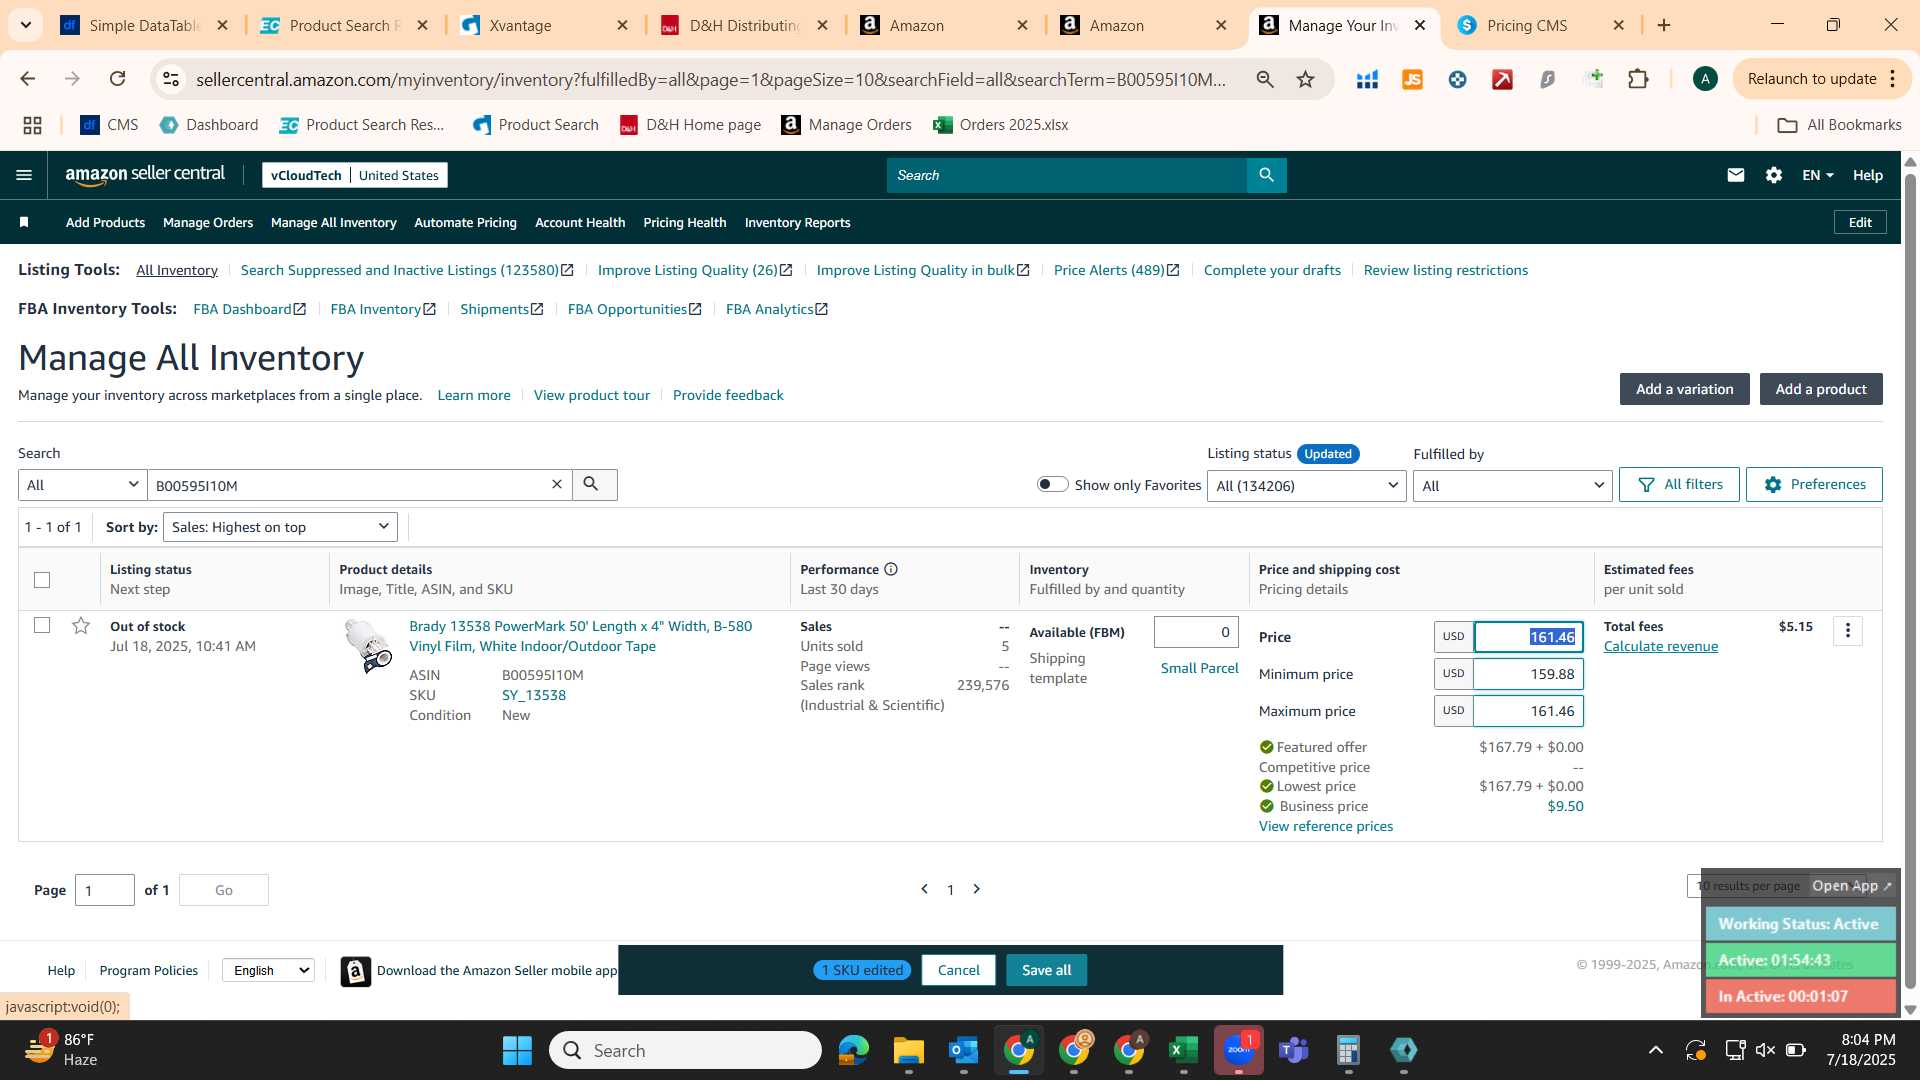Click the Add a product button
This screenshot has width=1920, height=1080.
(1821, 389)
